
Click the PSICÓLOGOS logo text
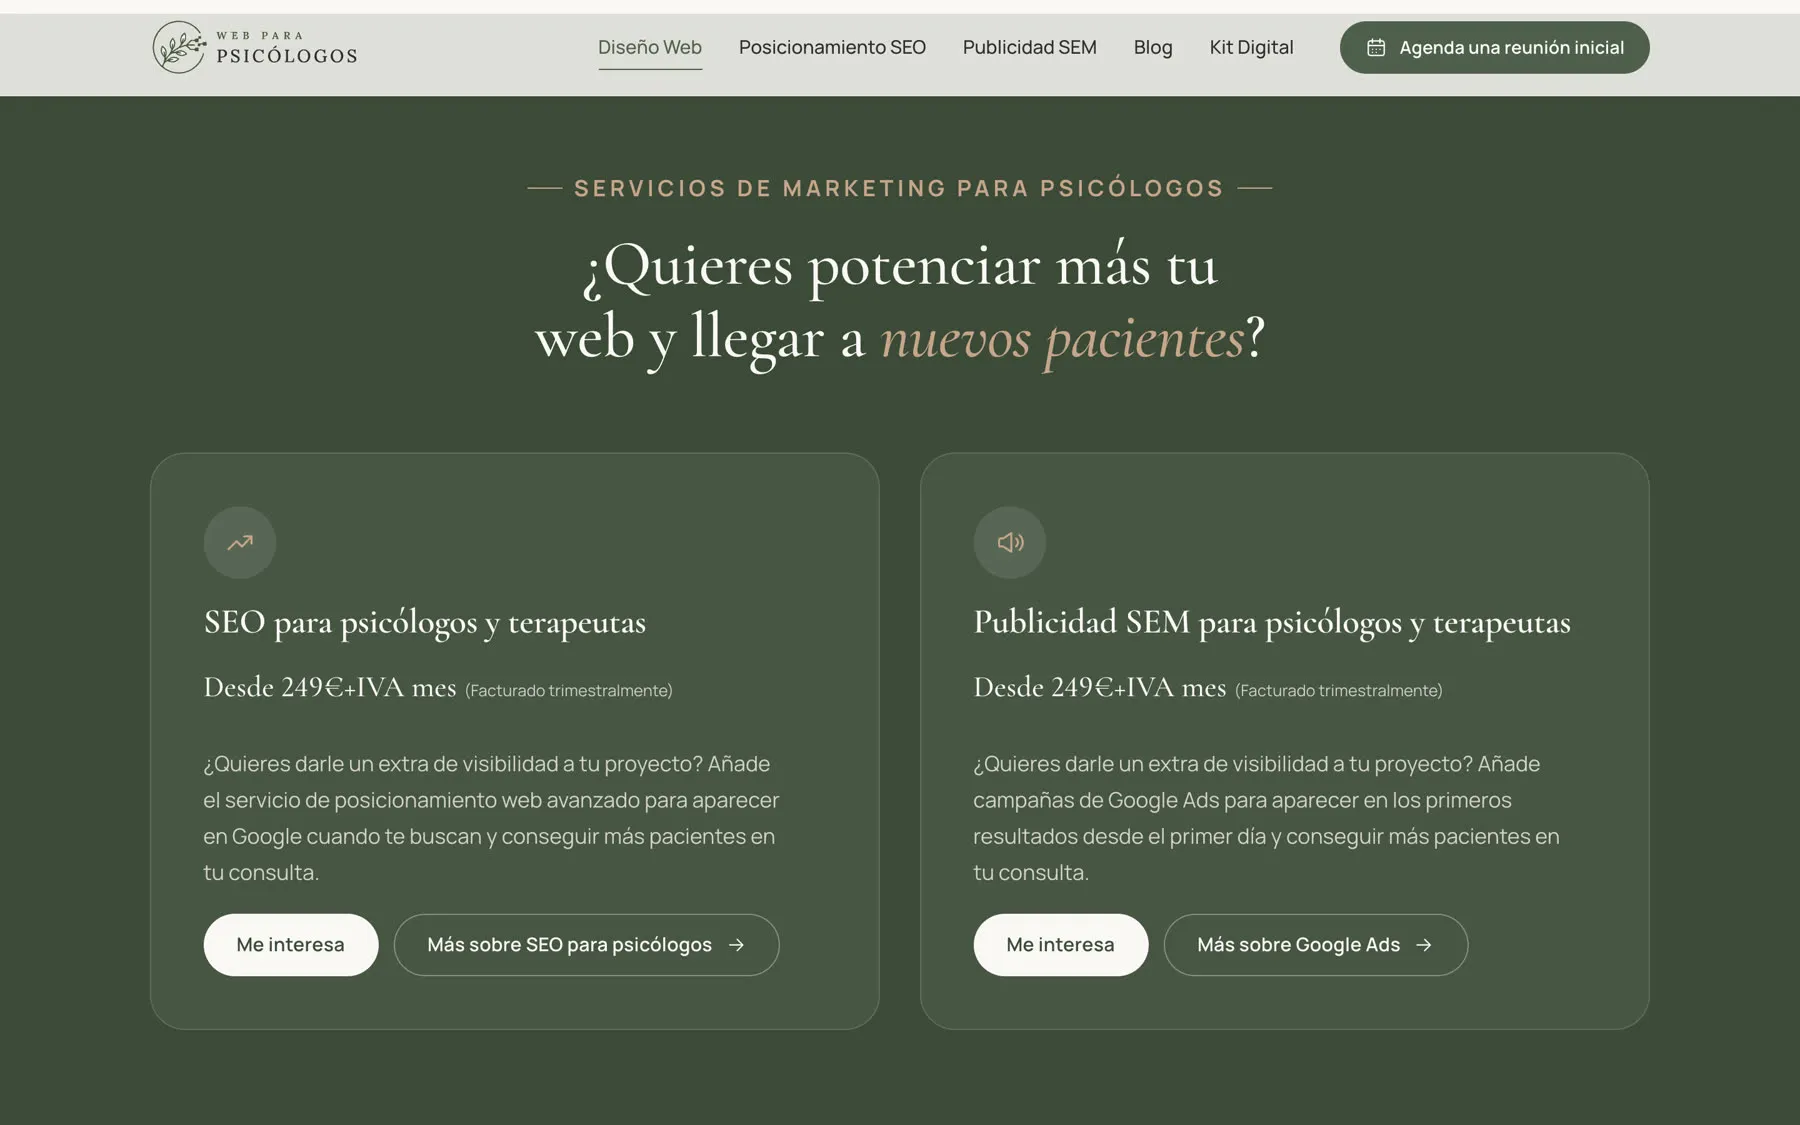287,56
